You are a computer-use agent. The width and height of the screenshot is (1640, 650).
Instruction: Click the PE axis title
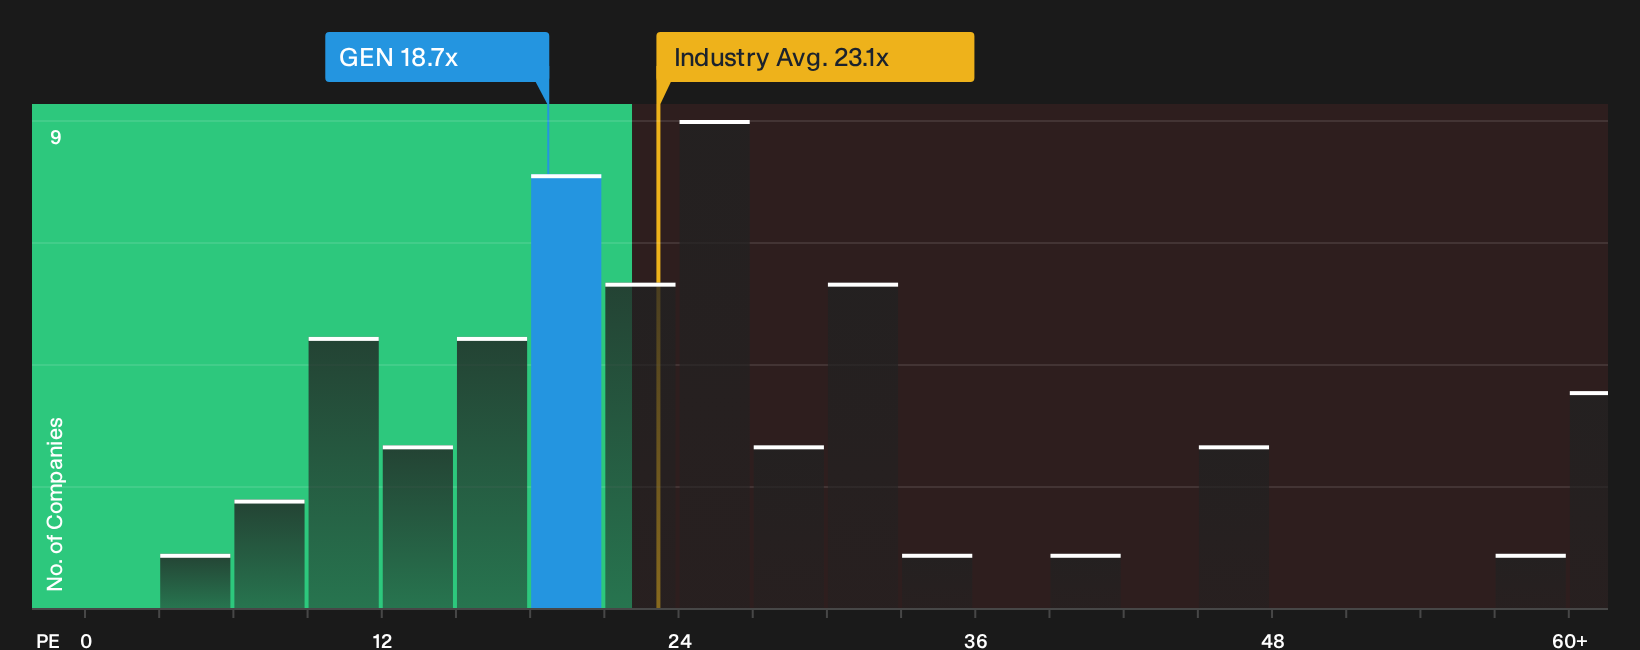coord(48,641)
